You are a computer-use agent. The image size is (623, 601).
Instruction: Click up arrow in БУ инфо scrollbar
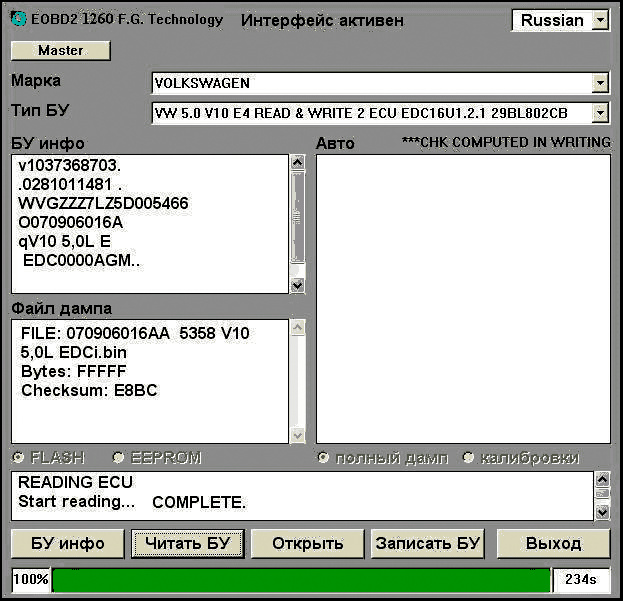(298, 162)
